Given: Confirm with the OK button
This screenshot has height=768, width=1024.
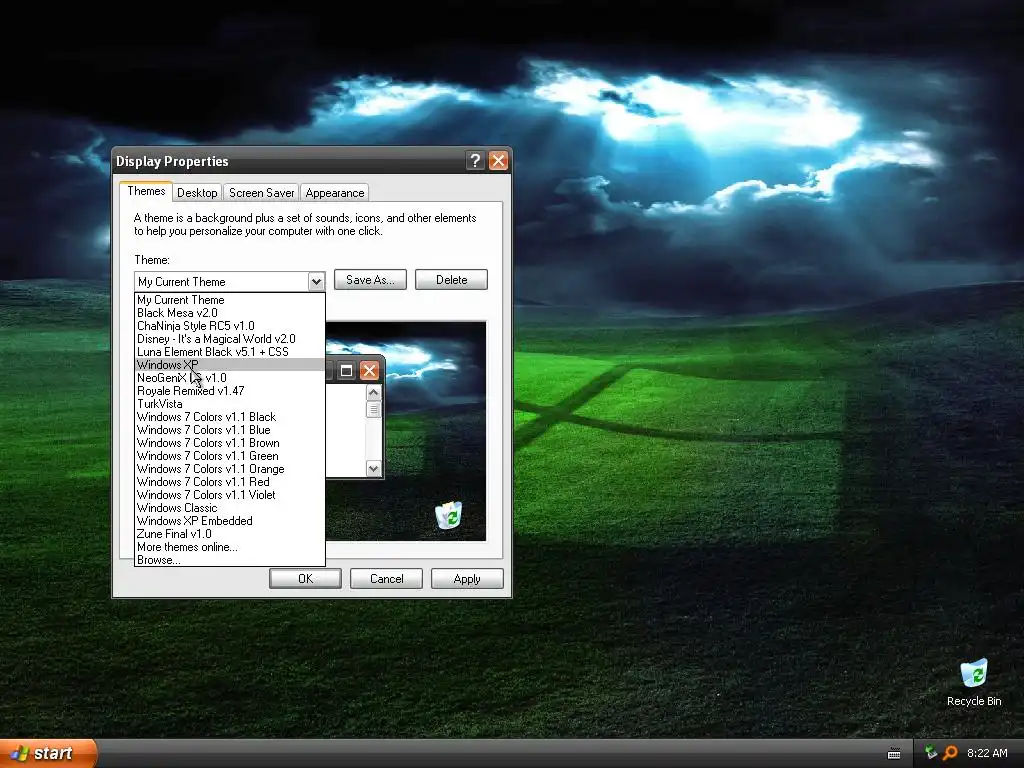Looking at the screenshot, I should 305,579.
